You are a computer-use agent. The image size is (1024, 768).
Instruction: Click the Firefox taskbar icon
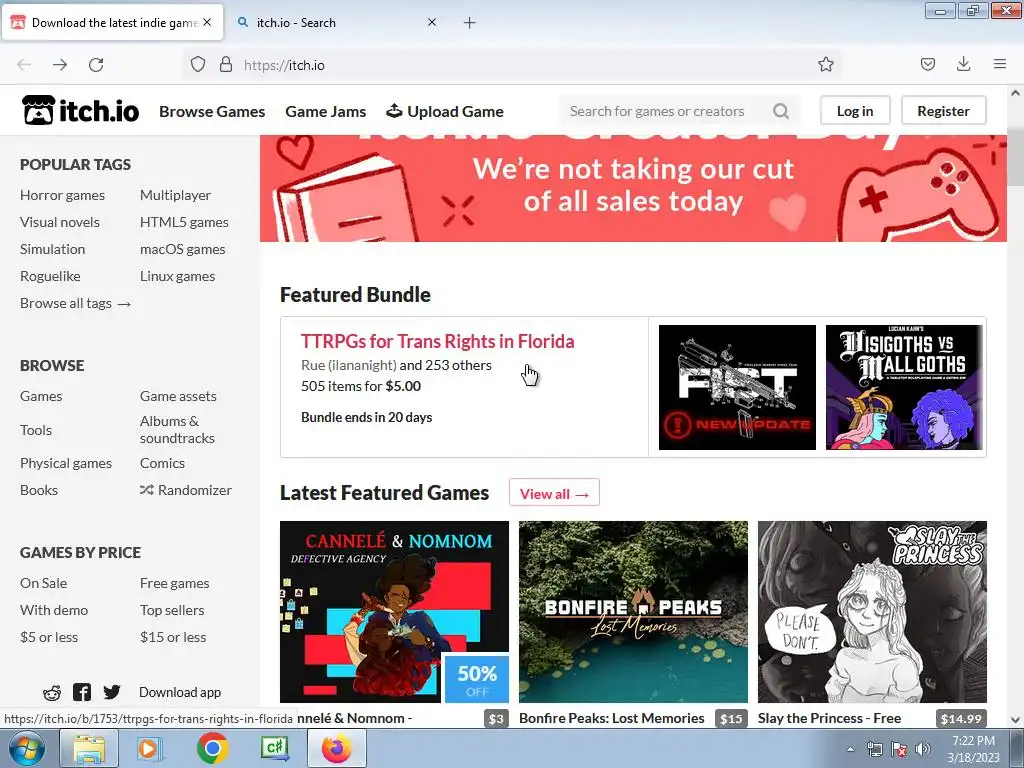[x=336, y=748]
